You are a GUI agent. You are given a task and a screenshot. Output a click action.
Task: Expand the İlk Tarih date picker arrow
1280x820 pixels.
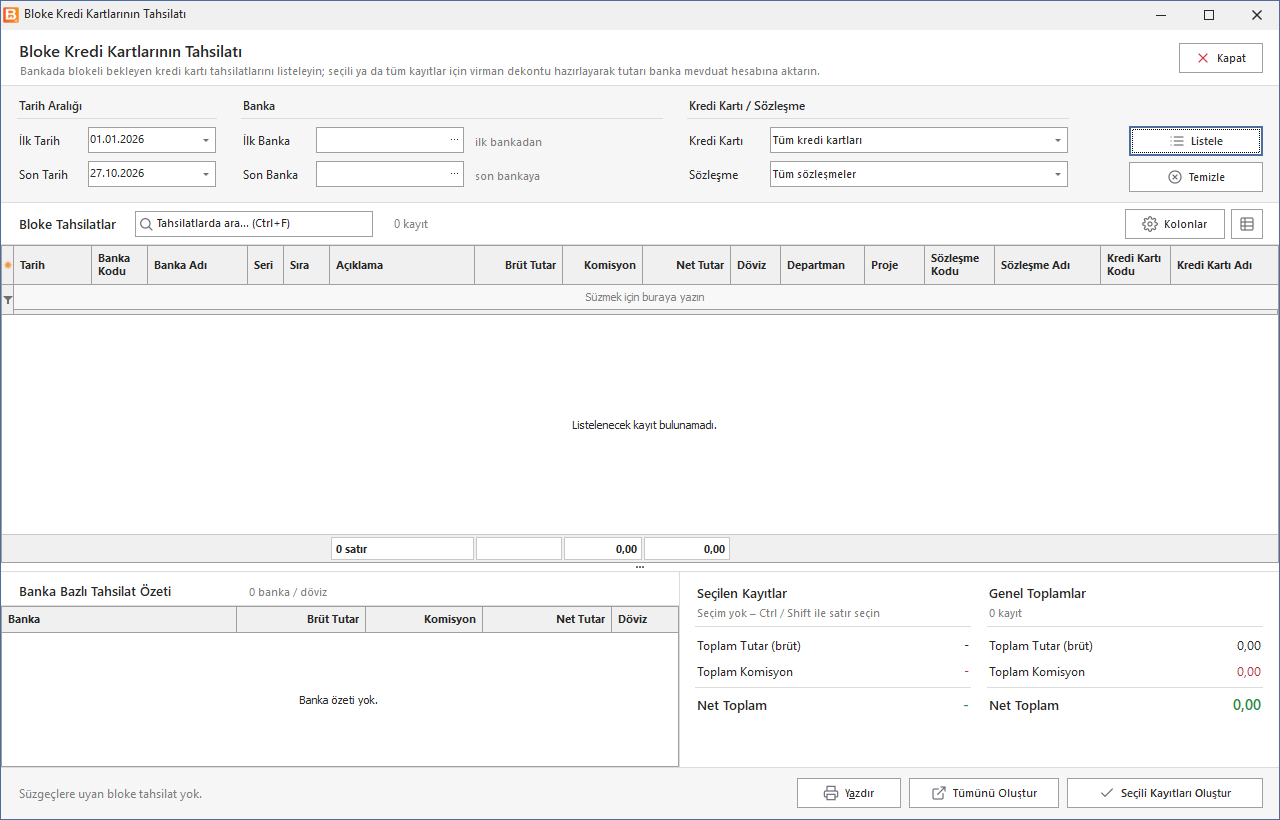coord(206,140)
